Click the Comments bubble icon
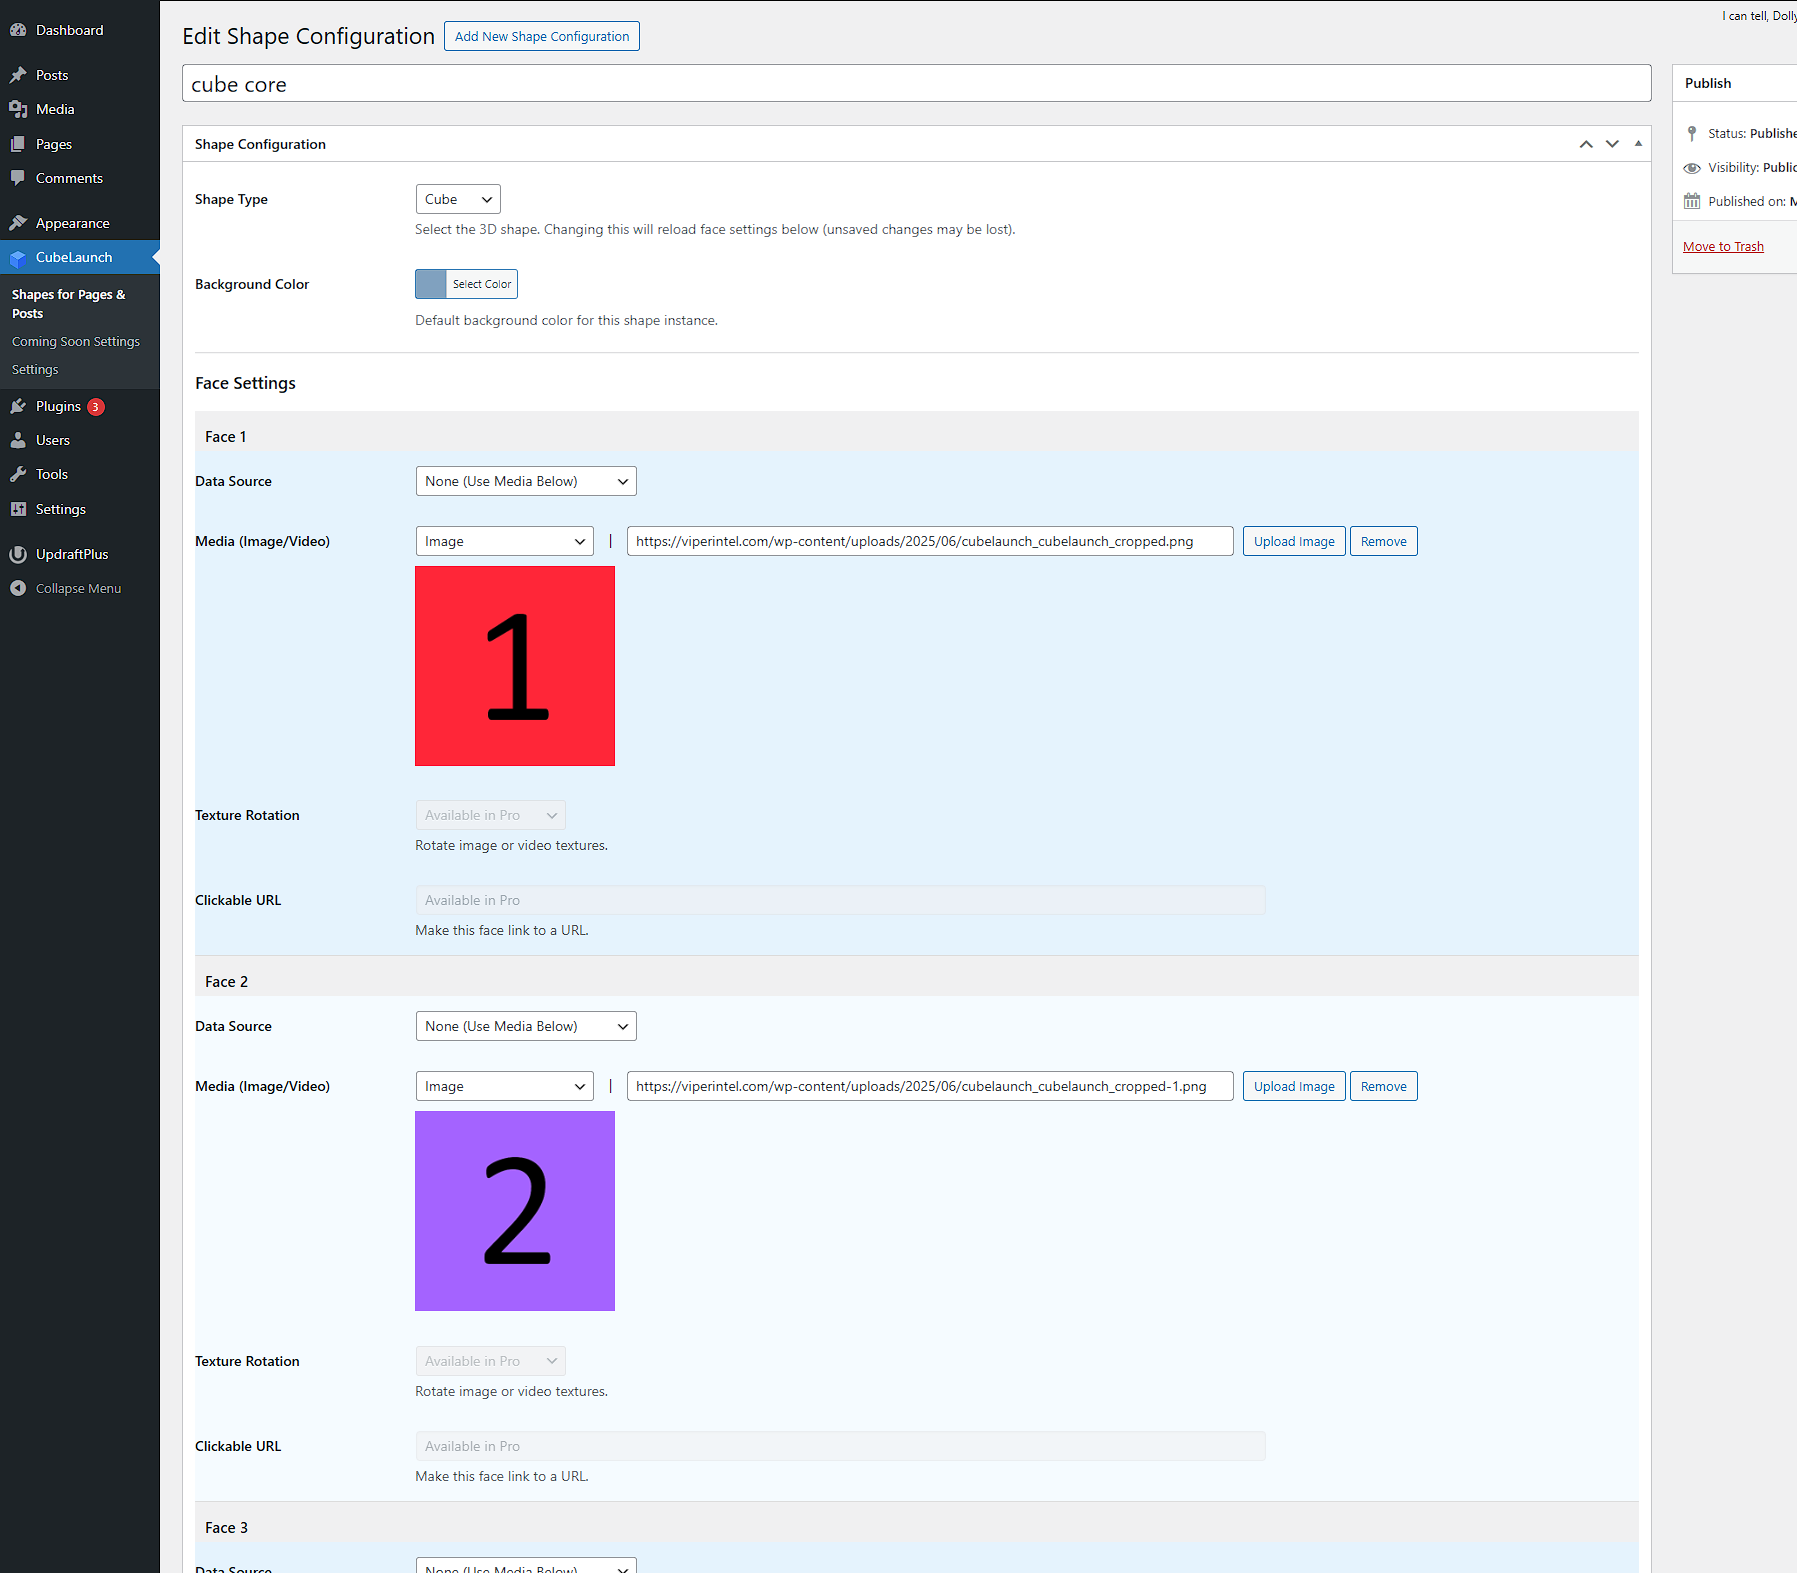Viewport: 1797px width, 1573px height. pyautogui.click(x=18, y=178)
